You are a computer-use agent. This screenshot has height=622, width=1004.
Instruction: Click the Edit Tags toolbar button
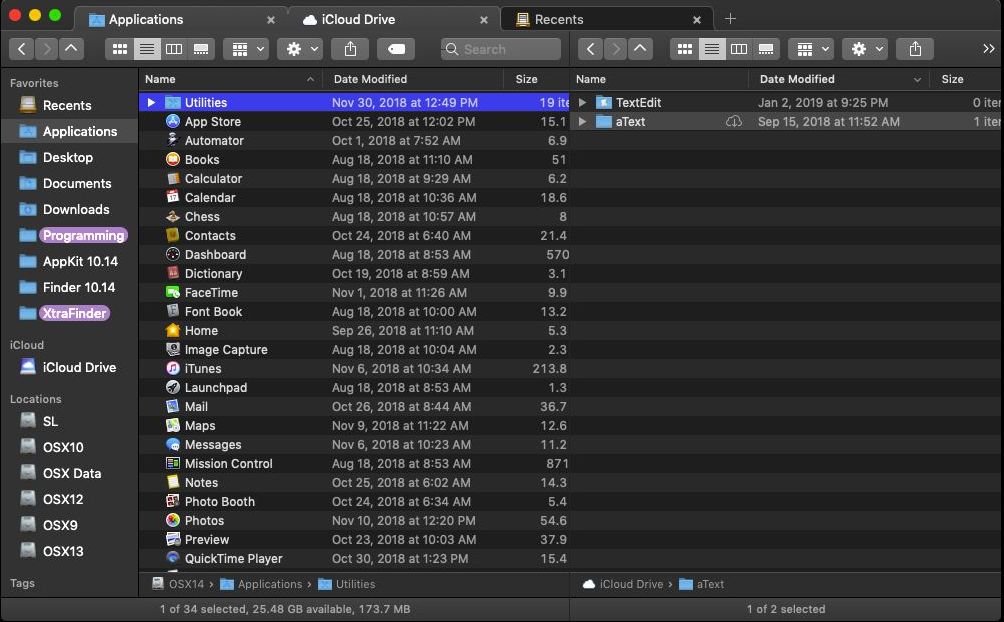[x=396, y=49]
